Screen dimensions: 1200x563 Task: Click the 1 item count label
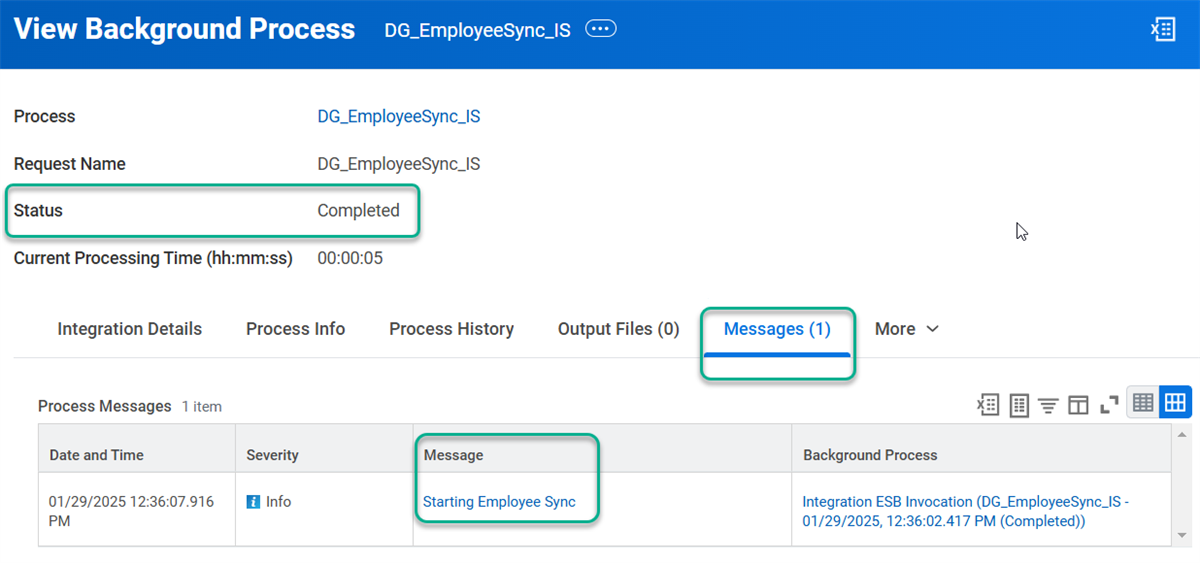point(201,407)
